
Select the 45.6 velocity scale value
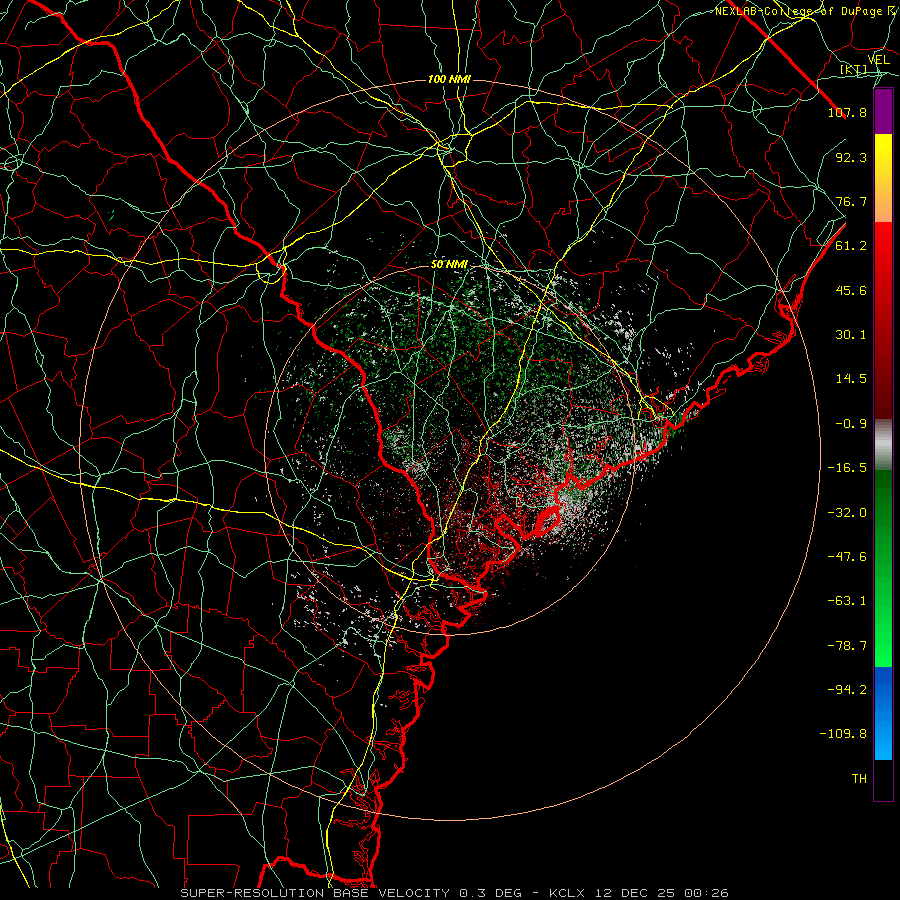click(851, 290)
